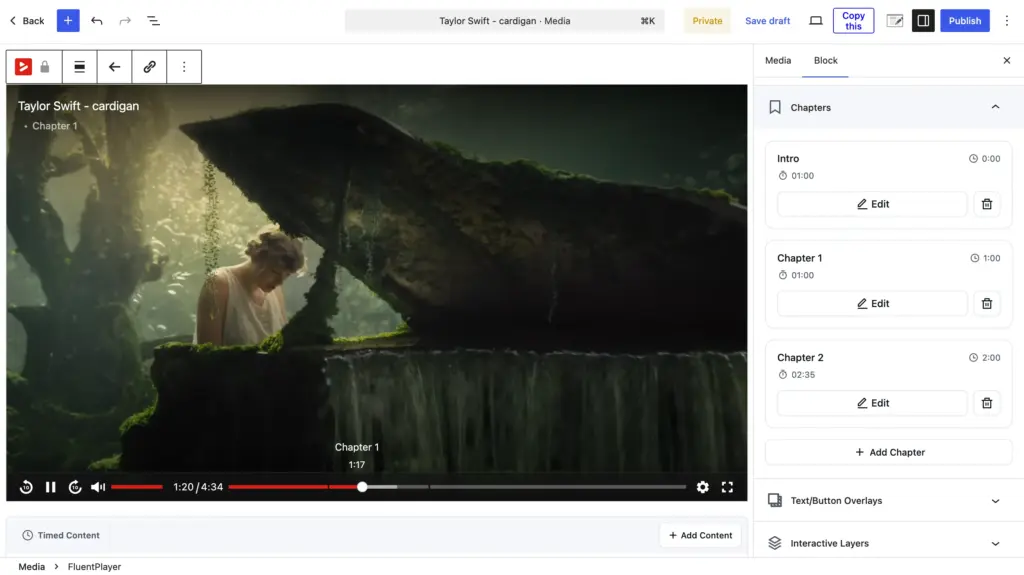
Task: Click Save draft
Action: pyautogui.click(x=767, y=21)
